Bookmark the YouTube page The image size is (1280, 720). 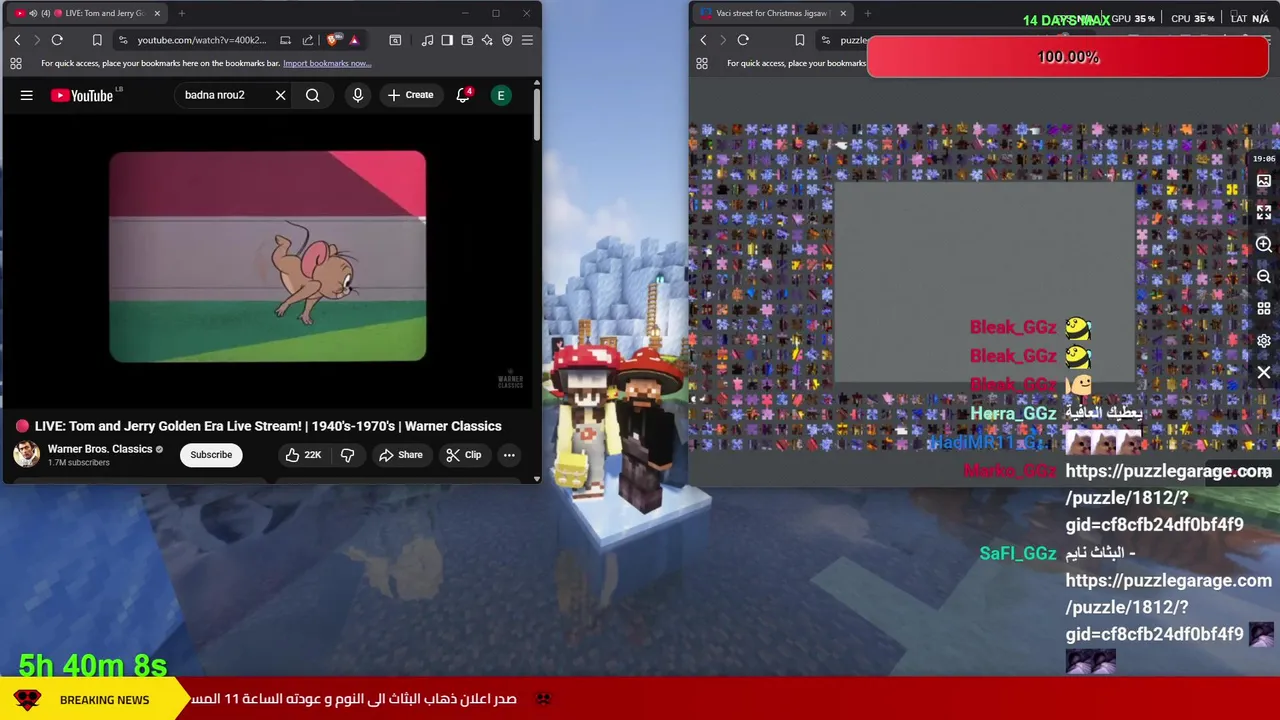(97, 40)
